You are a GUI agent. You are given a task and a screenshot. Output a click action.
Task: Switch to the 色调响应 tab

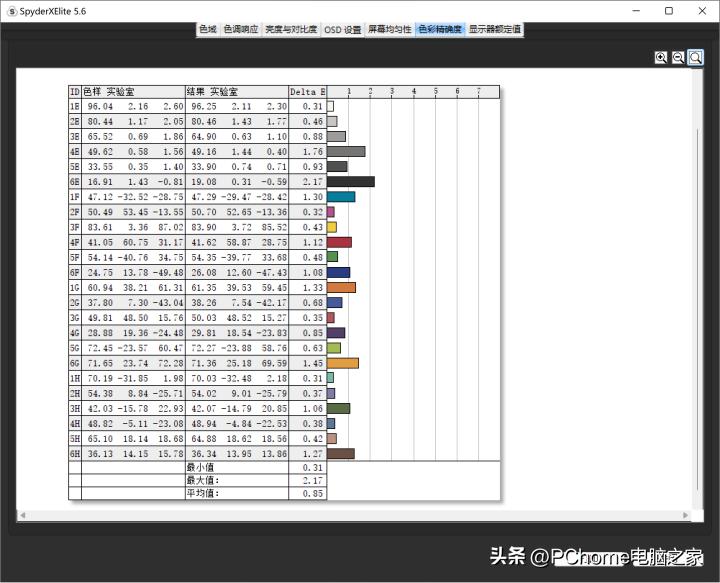point(241,29)
